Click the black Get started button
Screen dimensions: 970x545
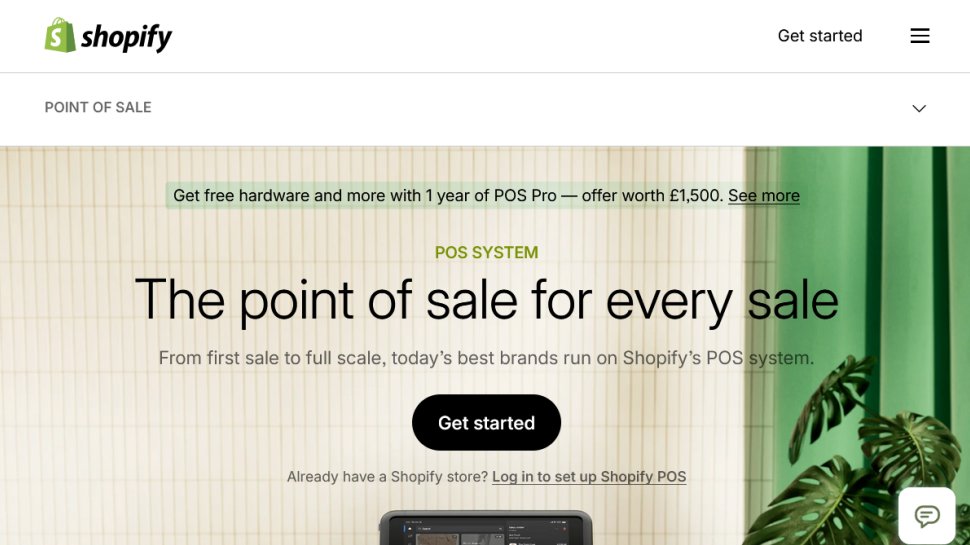(486, 423)
